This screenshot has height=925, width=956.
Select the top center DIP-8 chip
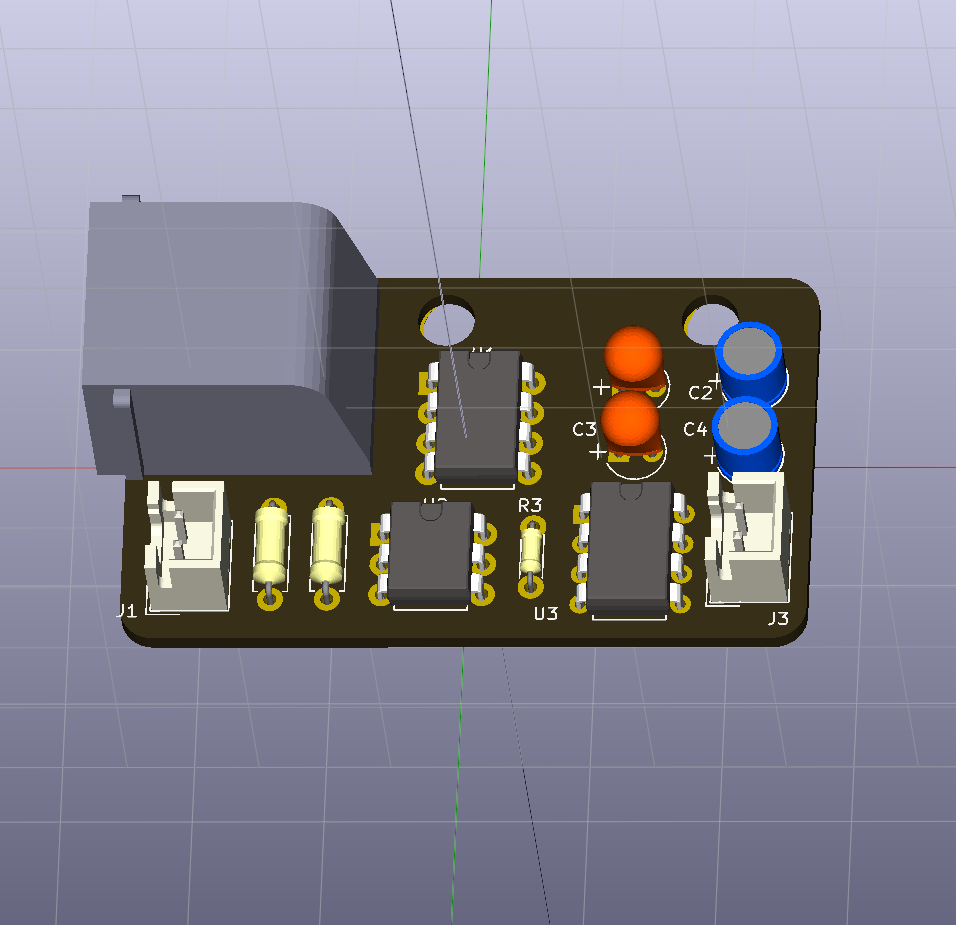478,412
